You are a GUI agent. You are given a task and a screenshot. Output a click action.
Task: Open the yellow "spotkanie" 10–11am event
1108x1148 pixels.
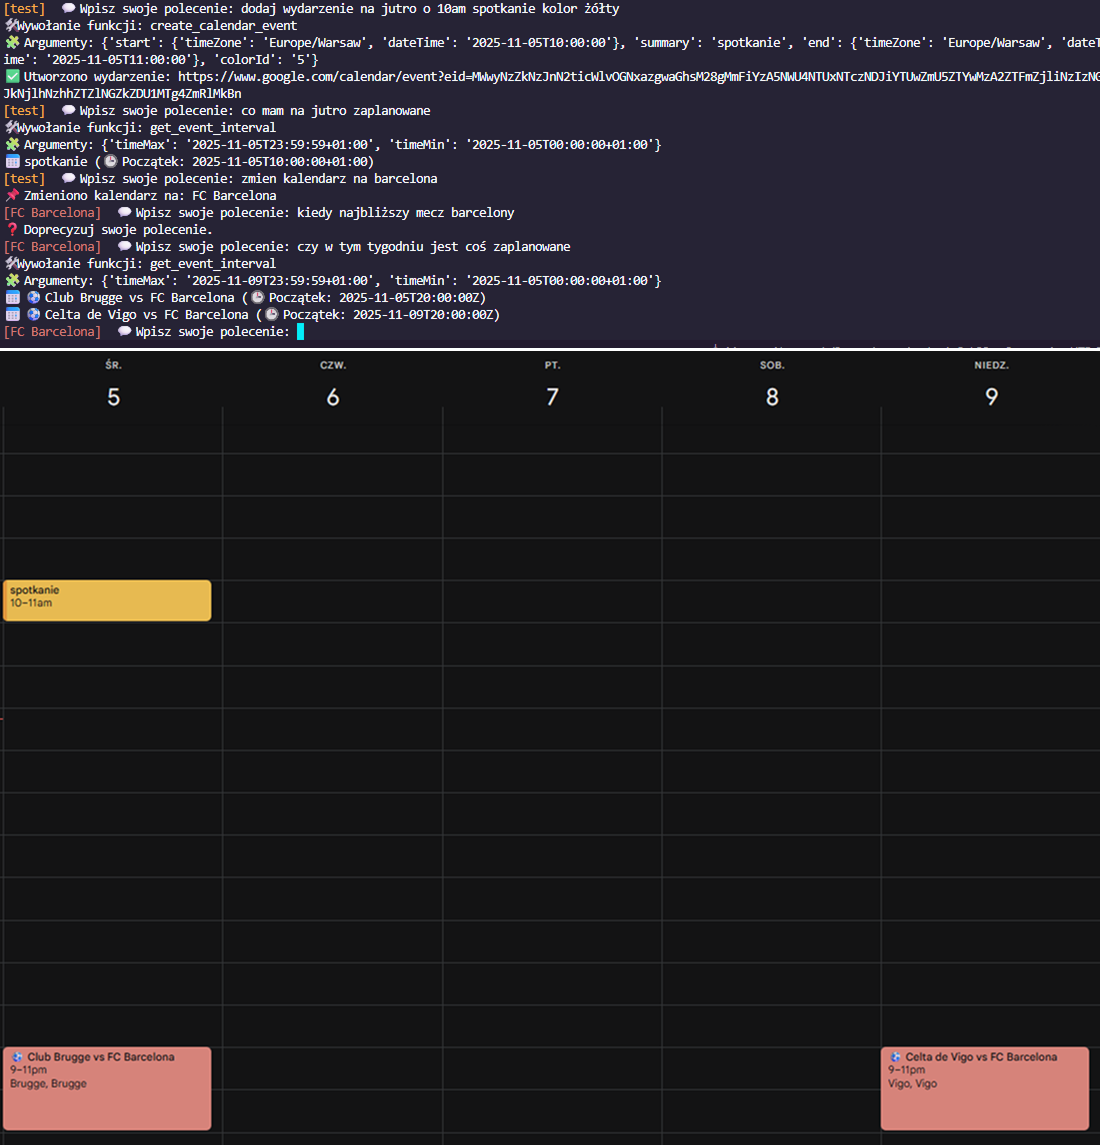[x=107, y=600]
